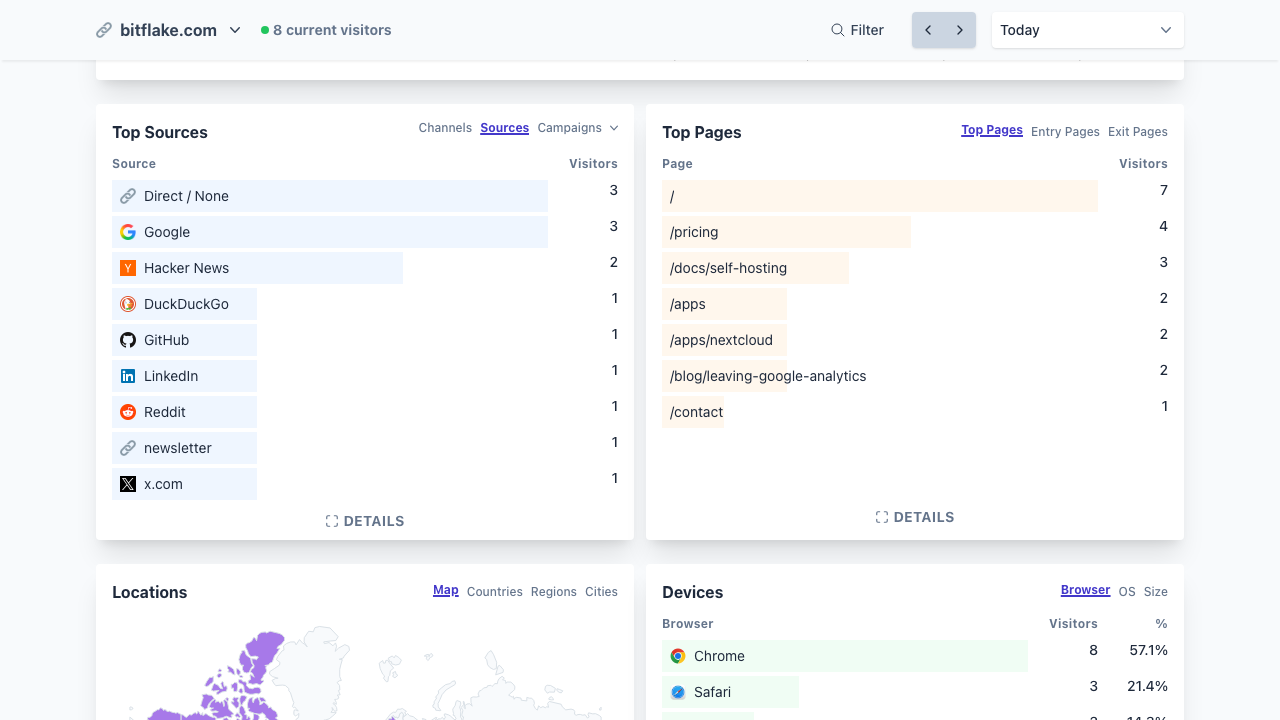Viewport: 1280px width, 720px height.
Task: Open DETAILS for Top Sources
Action: 365,521
